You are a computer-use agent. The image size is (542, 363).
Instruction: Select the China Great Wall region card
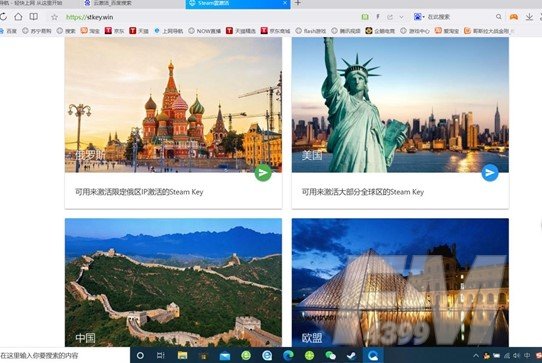173,282
